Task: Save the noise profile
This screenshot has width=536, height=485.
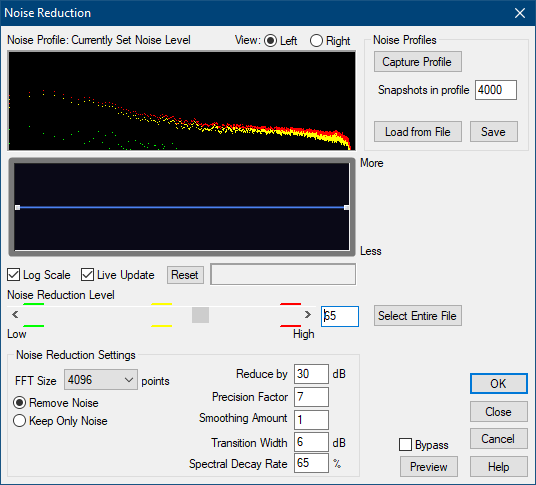Action: (x=494, y=132)
